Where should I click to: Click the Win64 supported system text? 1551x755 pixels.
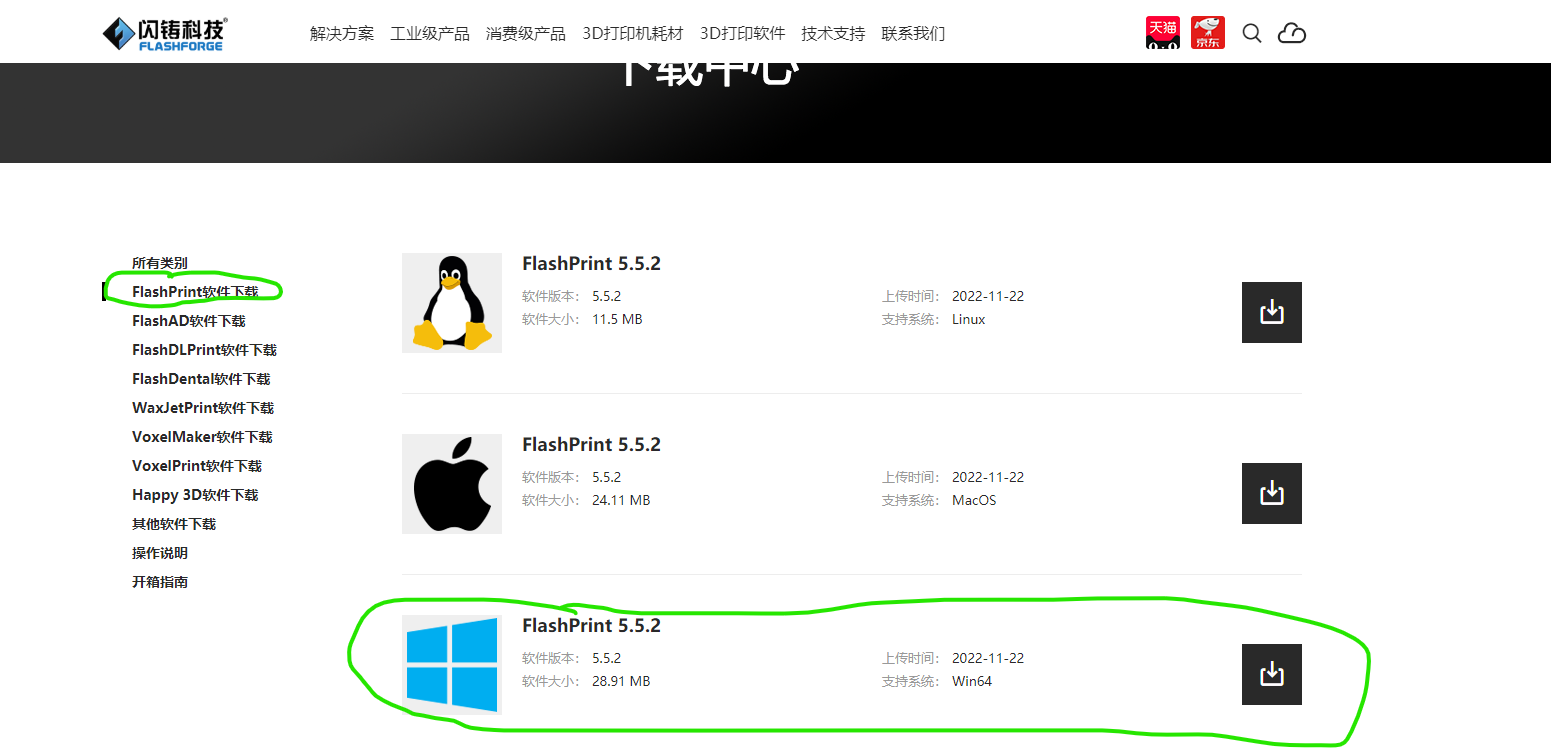[x=972, y=681]
